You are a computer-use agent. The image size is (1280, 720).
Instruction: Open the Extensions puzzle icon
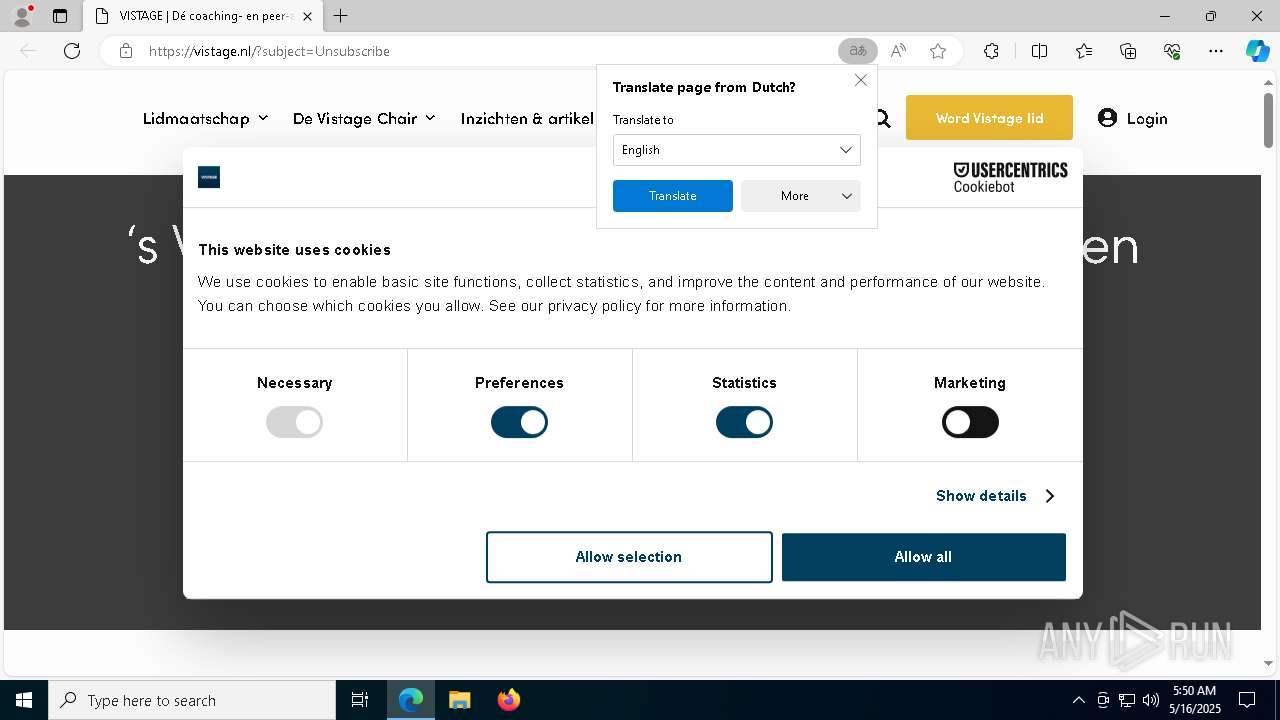coord(991,51)
